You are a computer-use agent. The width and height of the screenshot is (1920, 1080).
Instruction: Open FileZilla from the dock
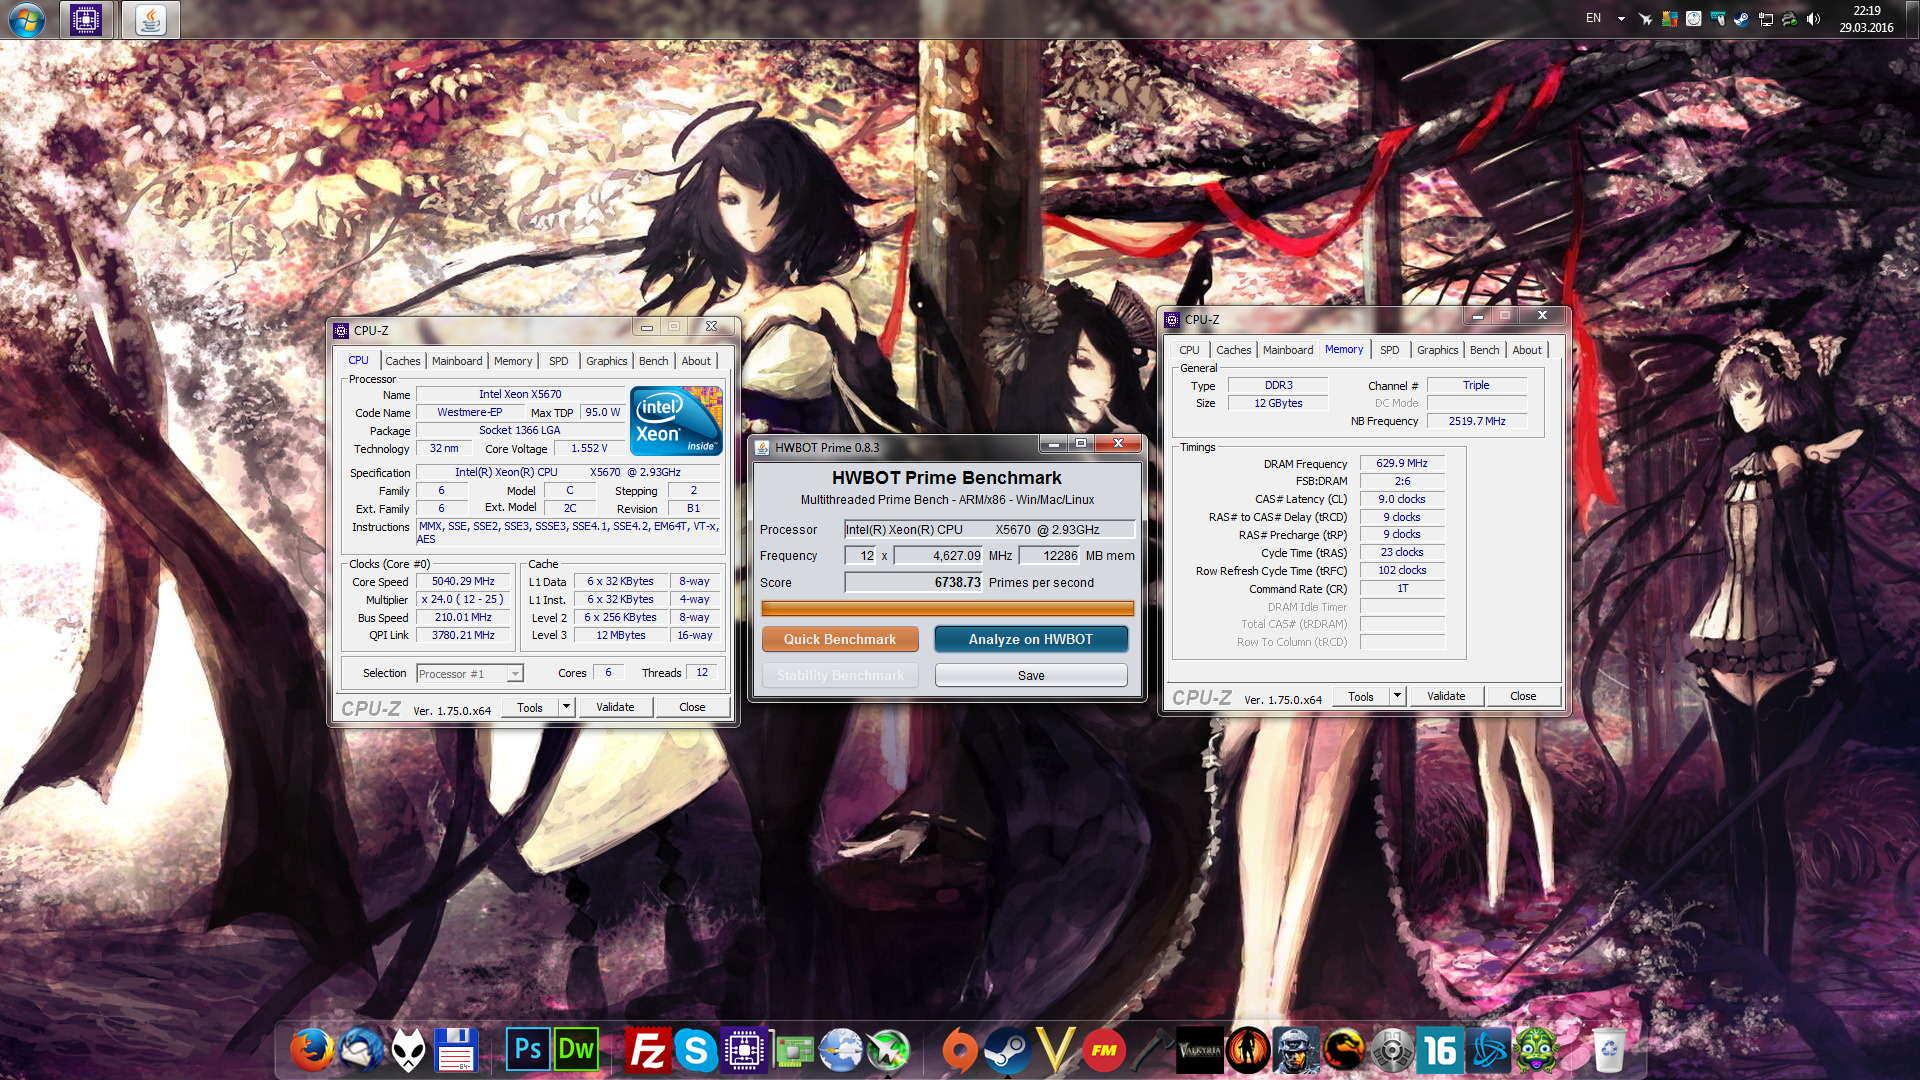648,1050
